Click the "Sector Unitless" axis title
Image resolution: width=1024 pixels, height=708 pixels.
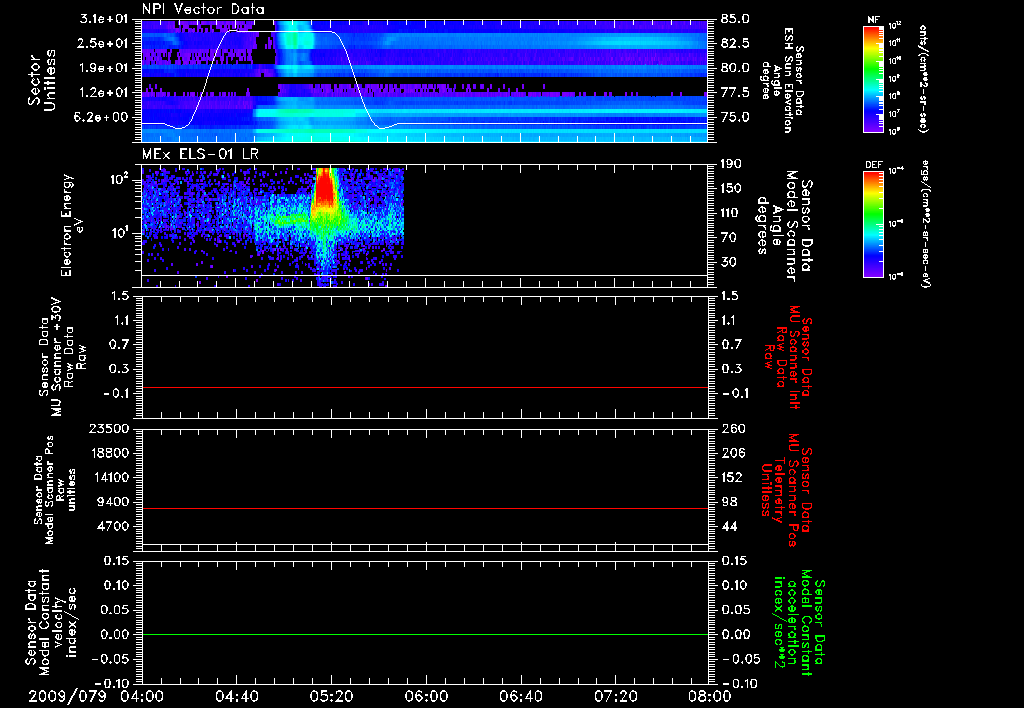coord(42,80)
